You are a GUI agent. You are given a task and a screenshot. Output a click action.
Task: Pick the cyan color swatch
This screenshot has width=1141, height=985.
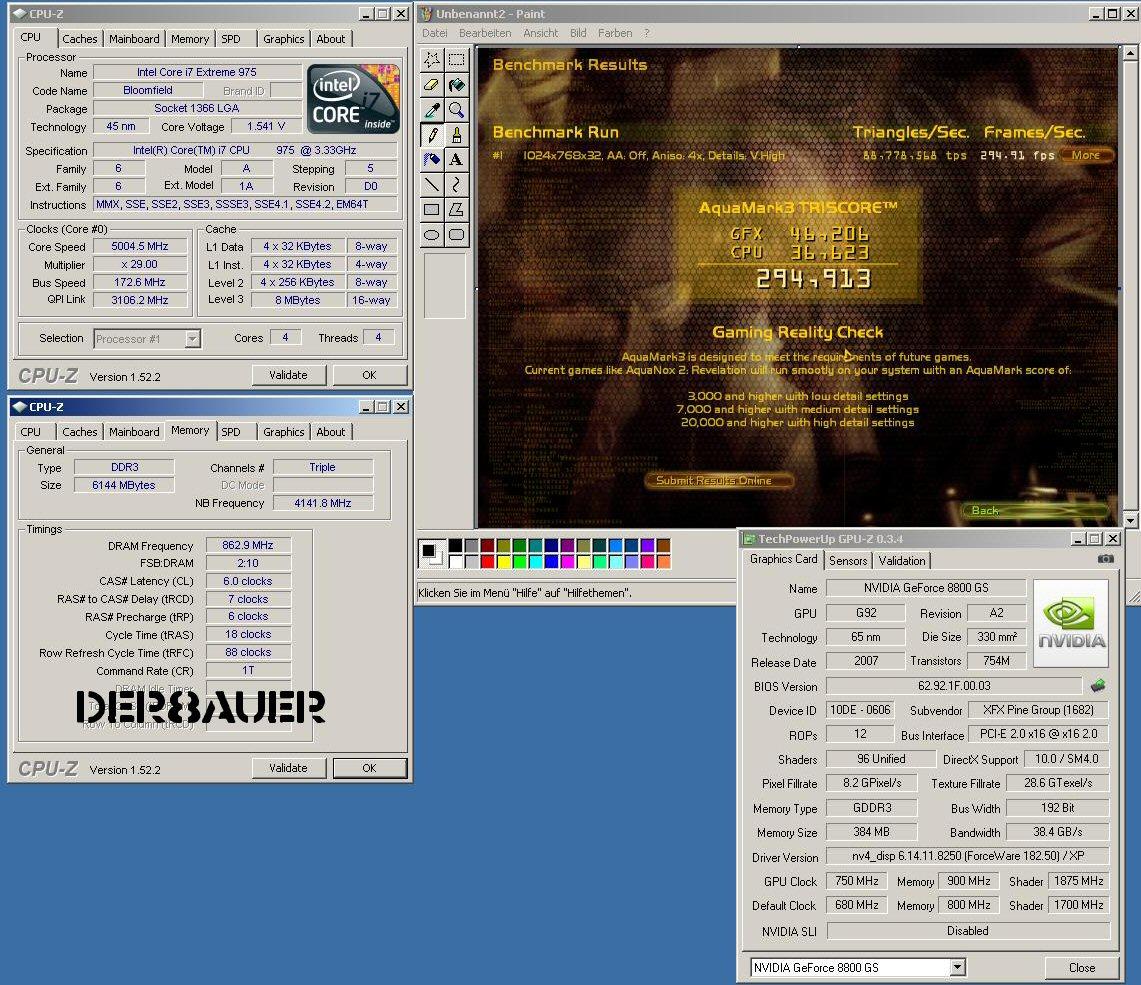[535, 561]
